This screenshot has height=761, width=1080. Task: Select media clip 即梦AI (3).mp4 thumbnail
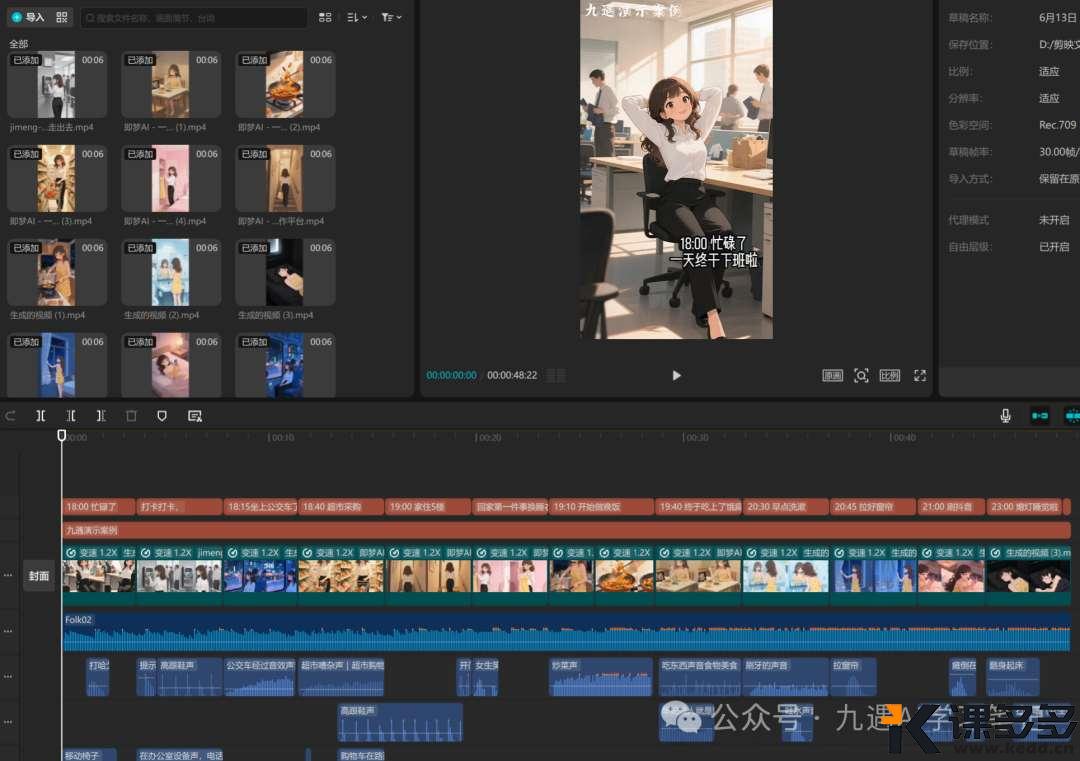[x=57, y=178]
